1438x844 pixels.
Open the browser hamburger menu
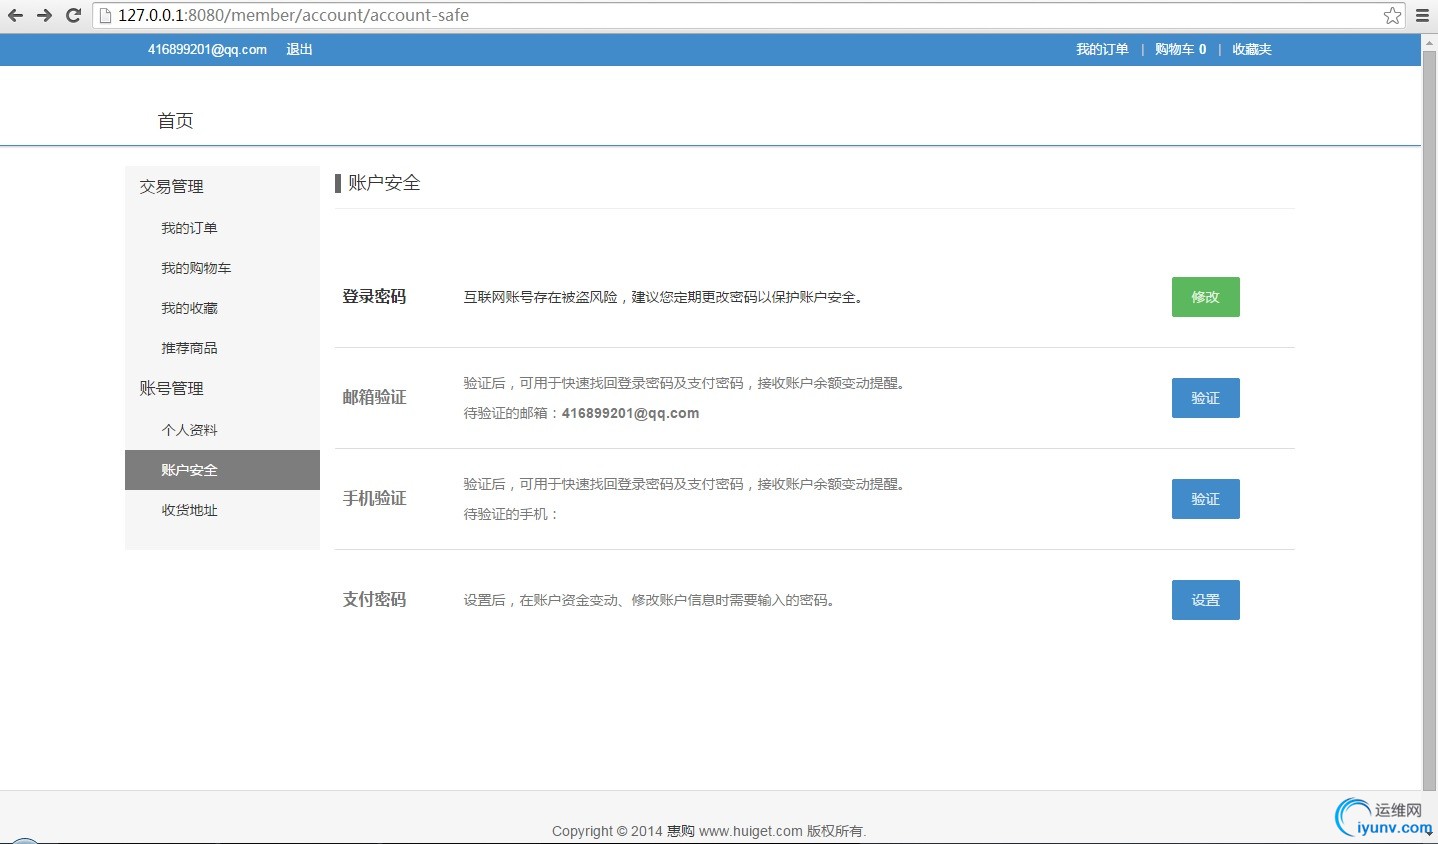[1422, 15]
